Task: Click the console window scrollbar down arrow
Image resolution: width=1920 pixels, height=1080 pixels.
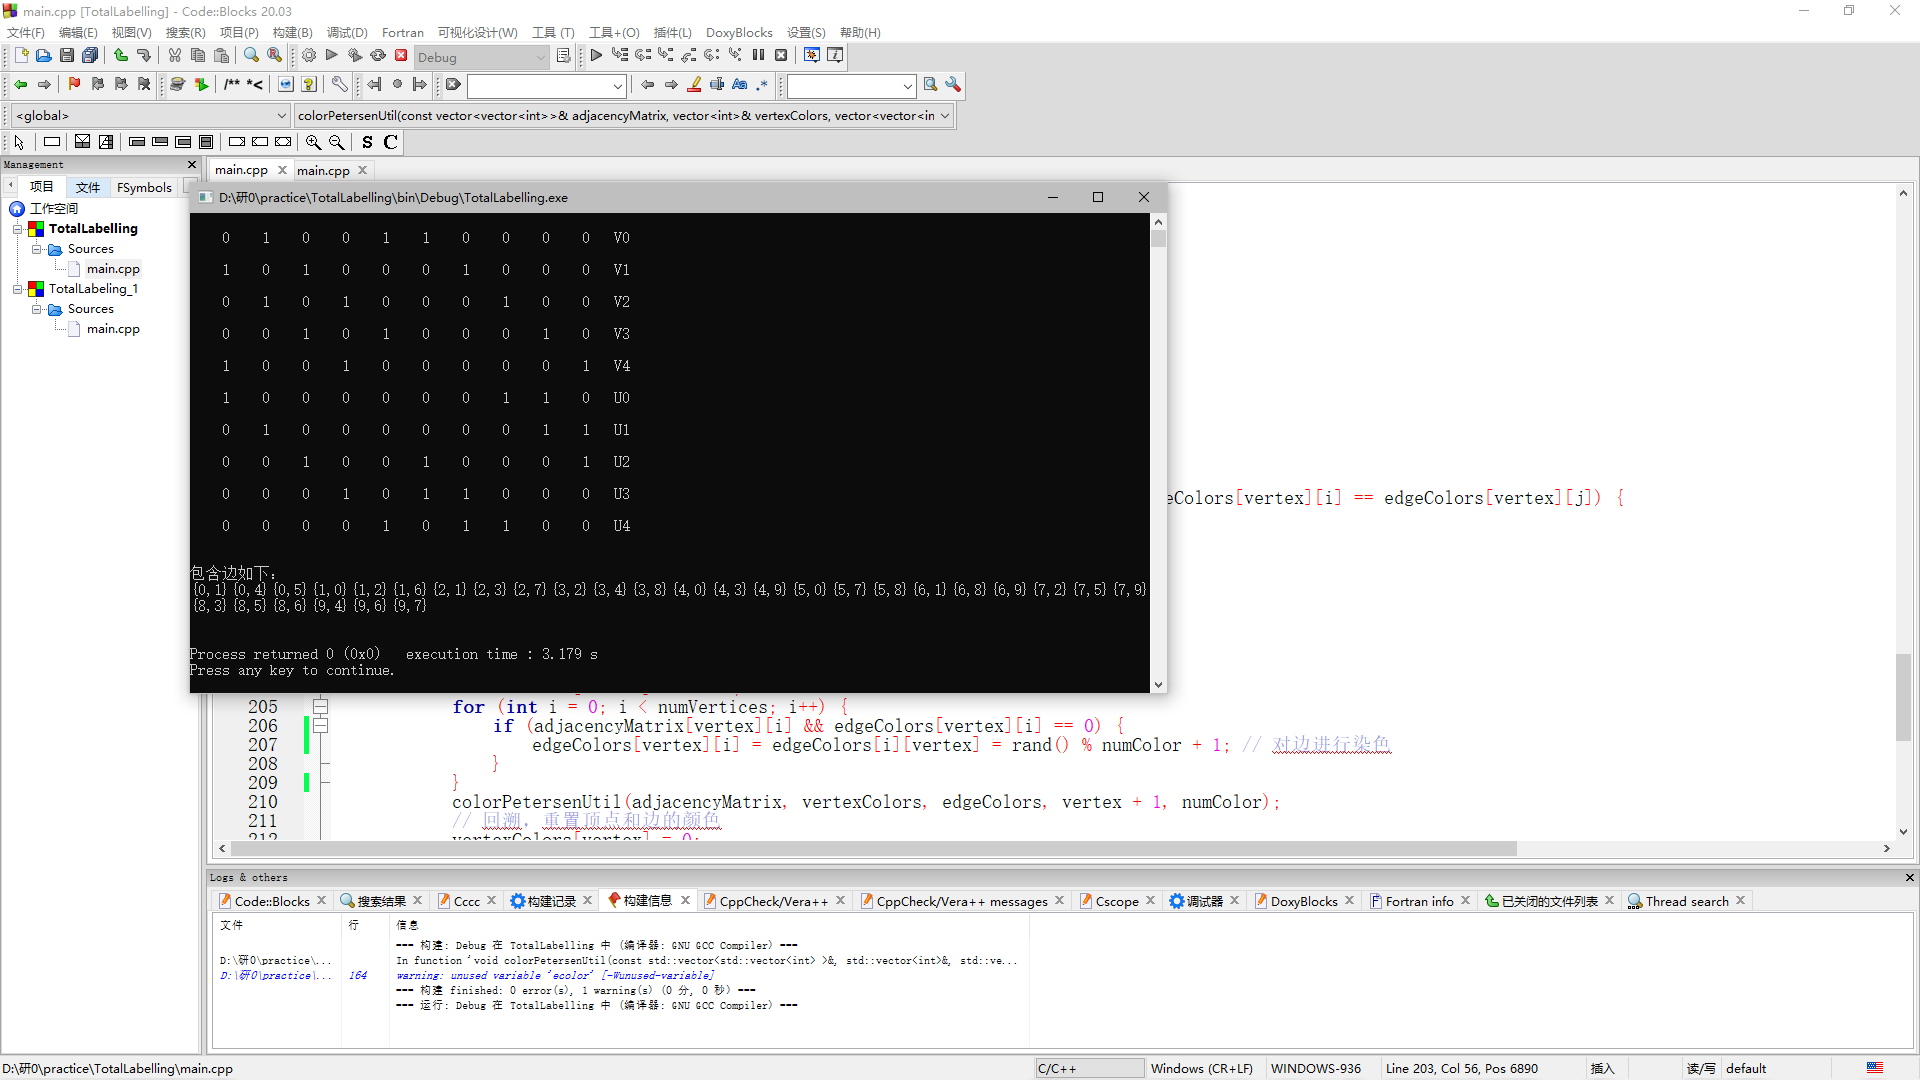Action: [1158, 685]
